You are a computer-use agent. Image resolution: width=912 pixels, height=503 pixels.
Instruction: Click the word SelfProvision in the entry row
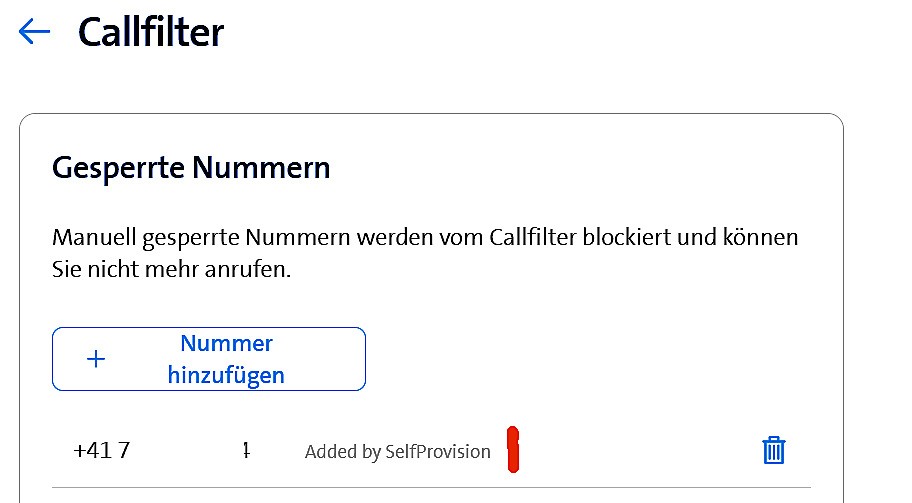point(438,451)
